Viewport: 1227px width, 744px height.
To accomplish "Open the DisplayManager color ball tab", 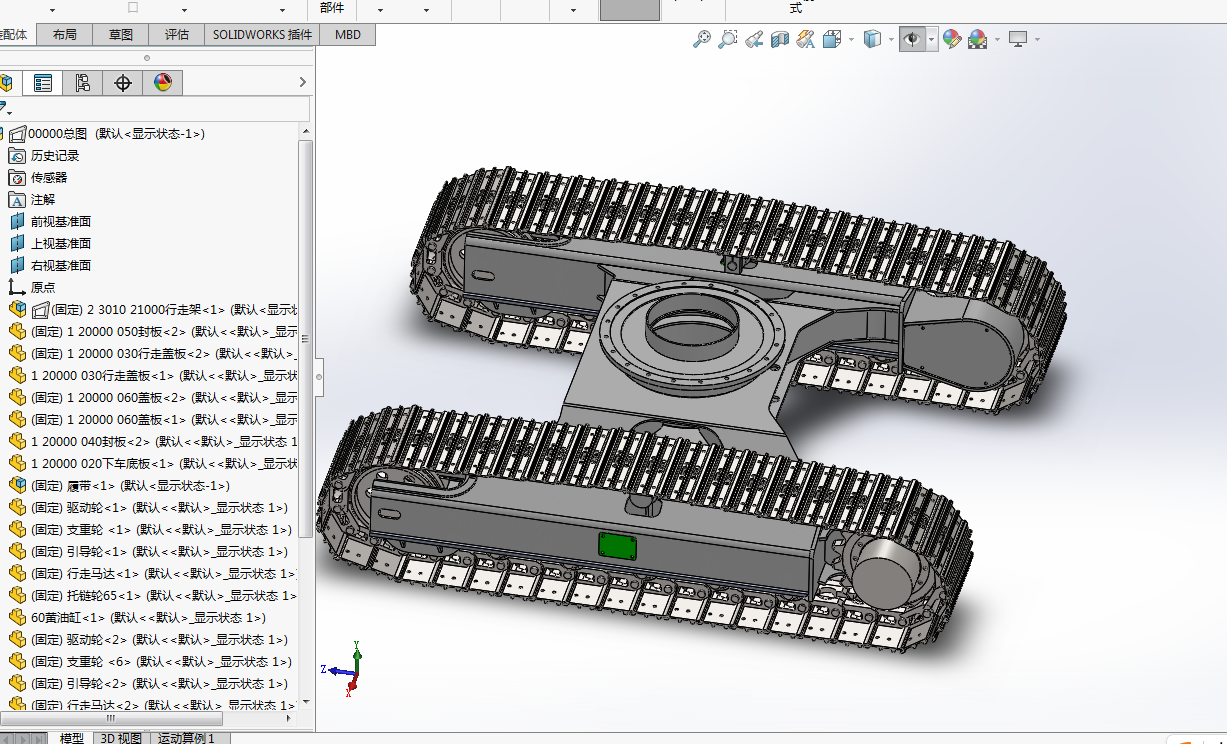I will 163,83.
